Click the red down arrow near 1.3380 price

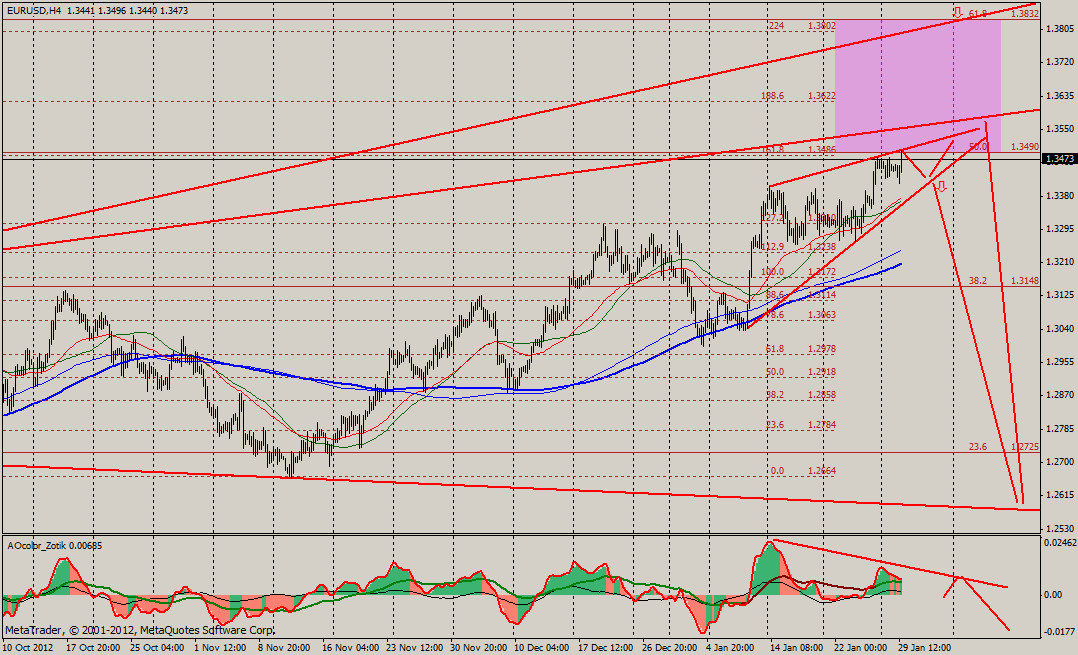(x=940, y=186)
